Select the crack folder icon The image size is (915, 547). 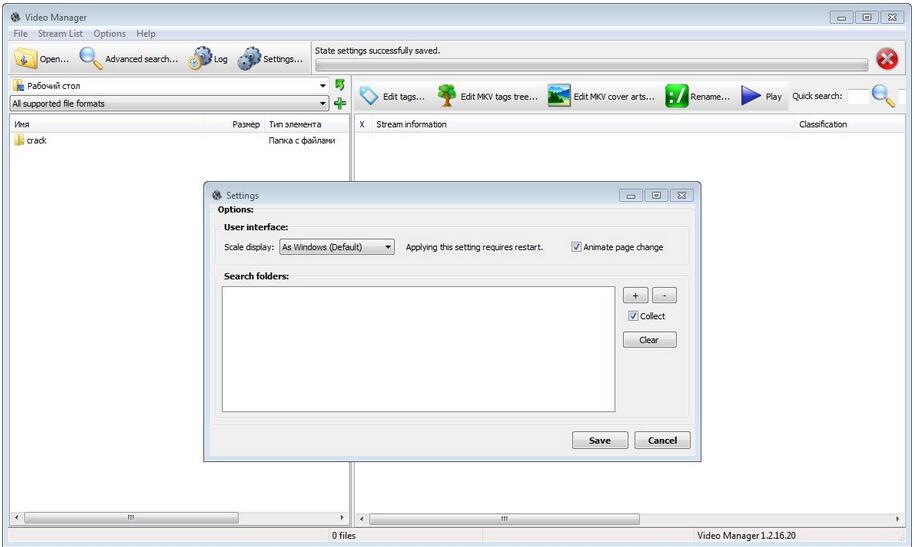click(x=19, y=140)
